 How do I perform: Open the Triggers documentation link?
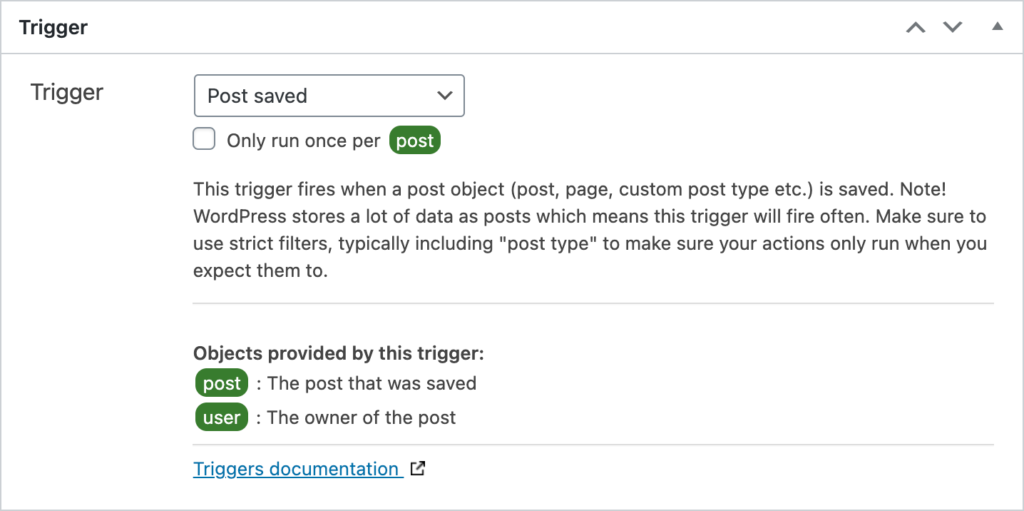298,469
